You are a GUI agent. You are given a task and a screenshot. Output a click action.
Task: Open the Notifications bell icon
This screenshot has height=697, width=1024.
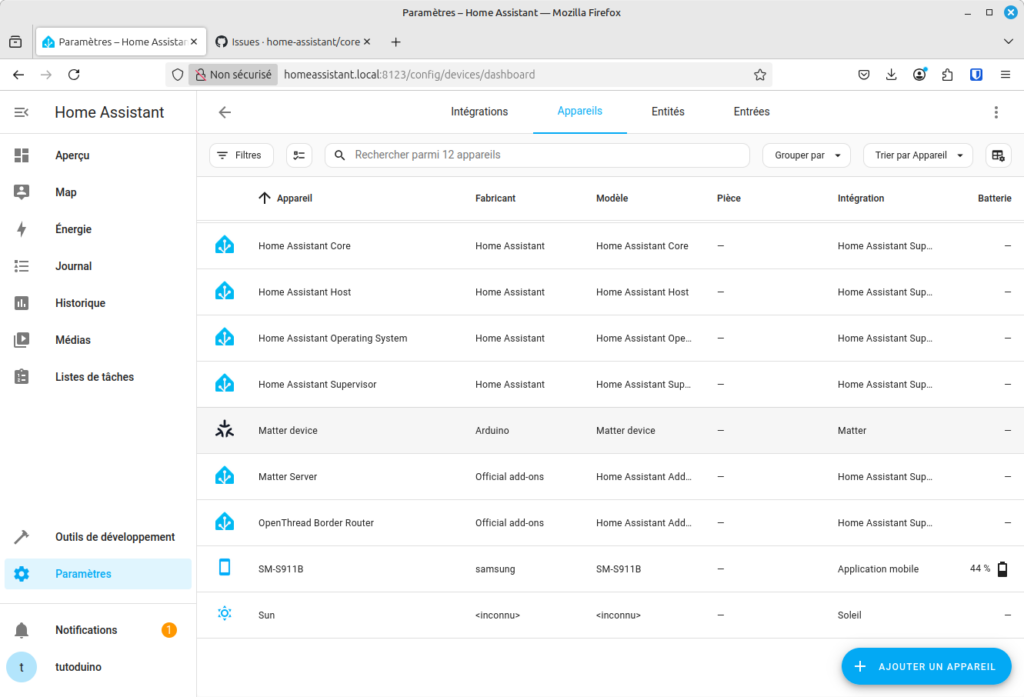[22, 630]
